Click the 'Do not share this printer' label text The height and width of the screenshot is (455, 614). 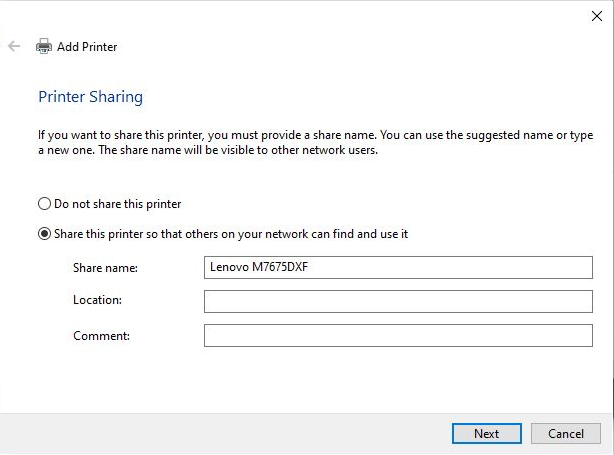(x=117, y=204)
